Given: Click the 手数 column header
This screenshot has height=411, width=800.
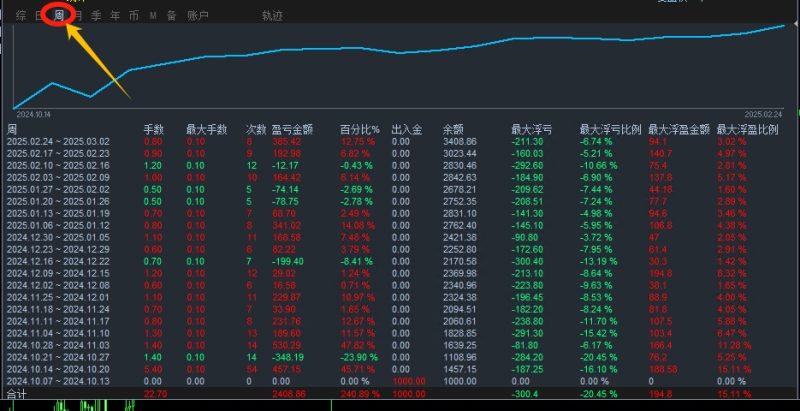Looking at the screenshot, I should [x=154, y=130].
